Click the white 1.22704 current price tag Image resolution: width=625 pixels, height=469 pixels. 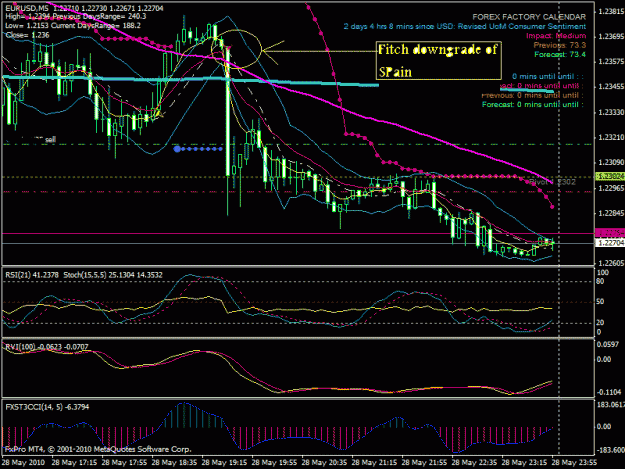point(609,243)
